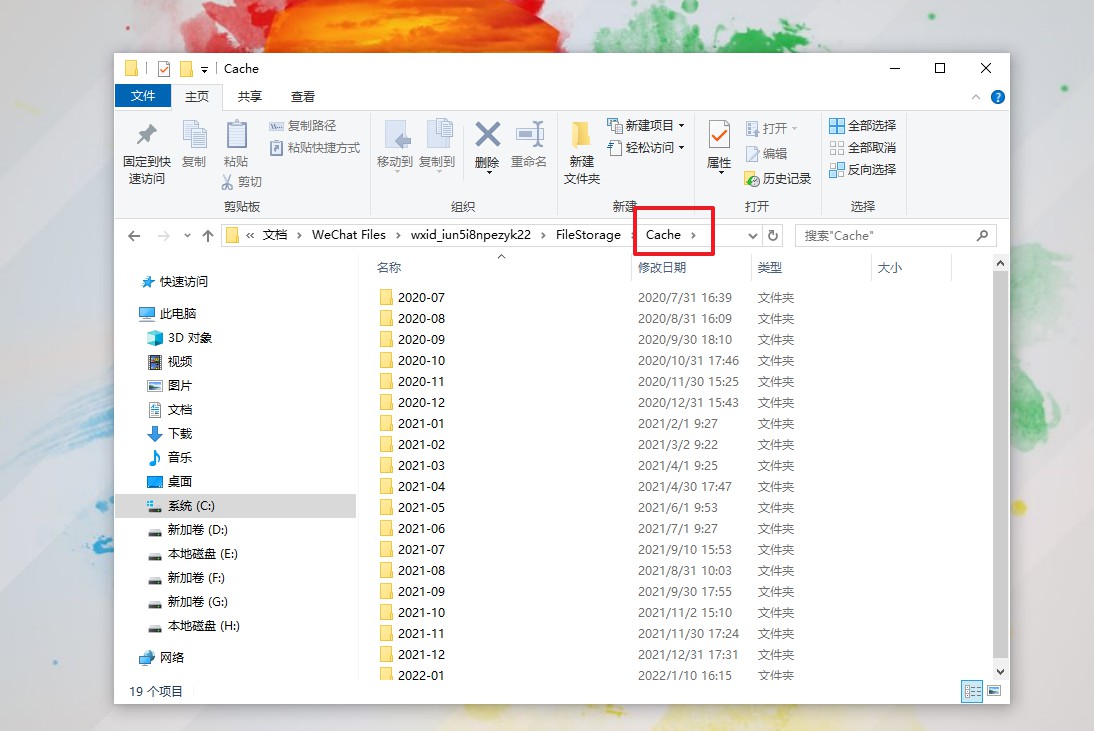The width and height of the screenshot is (1094, 731).
Task: Expand chevron after Cache breadcrumb
Action: [694, 235]
